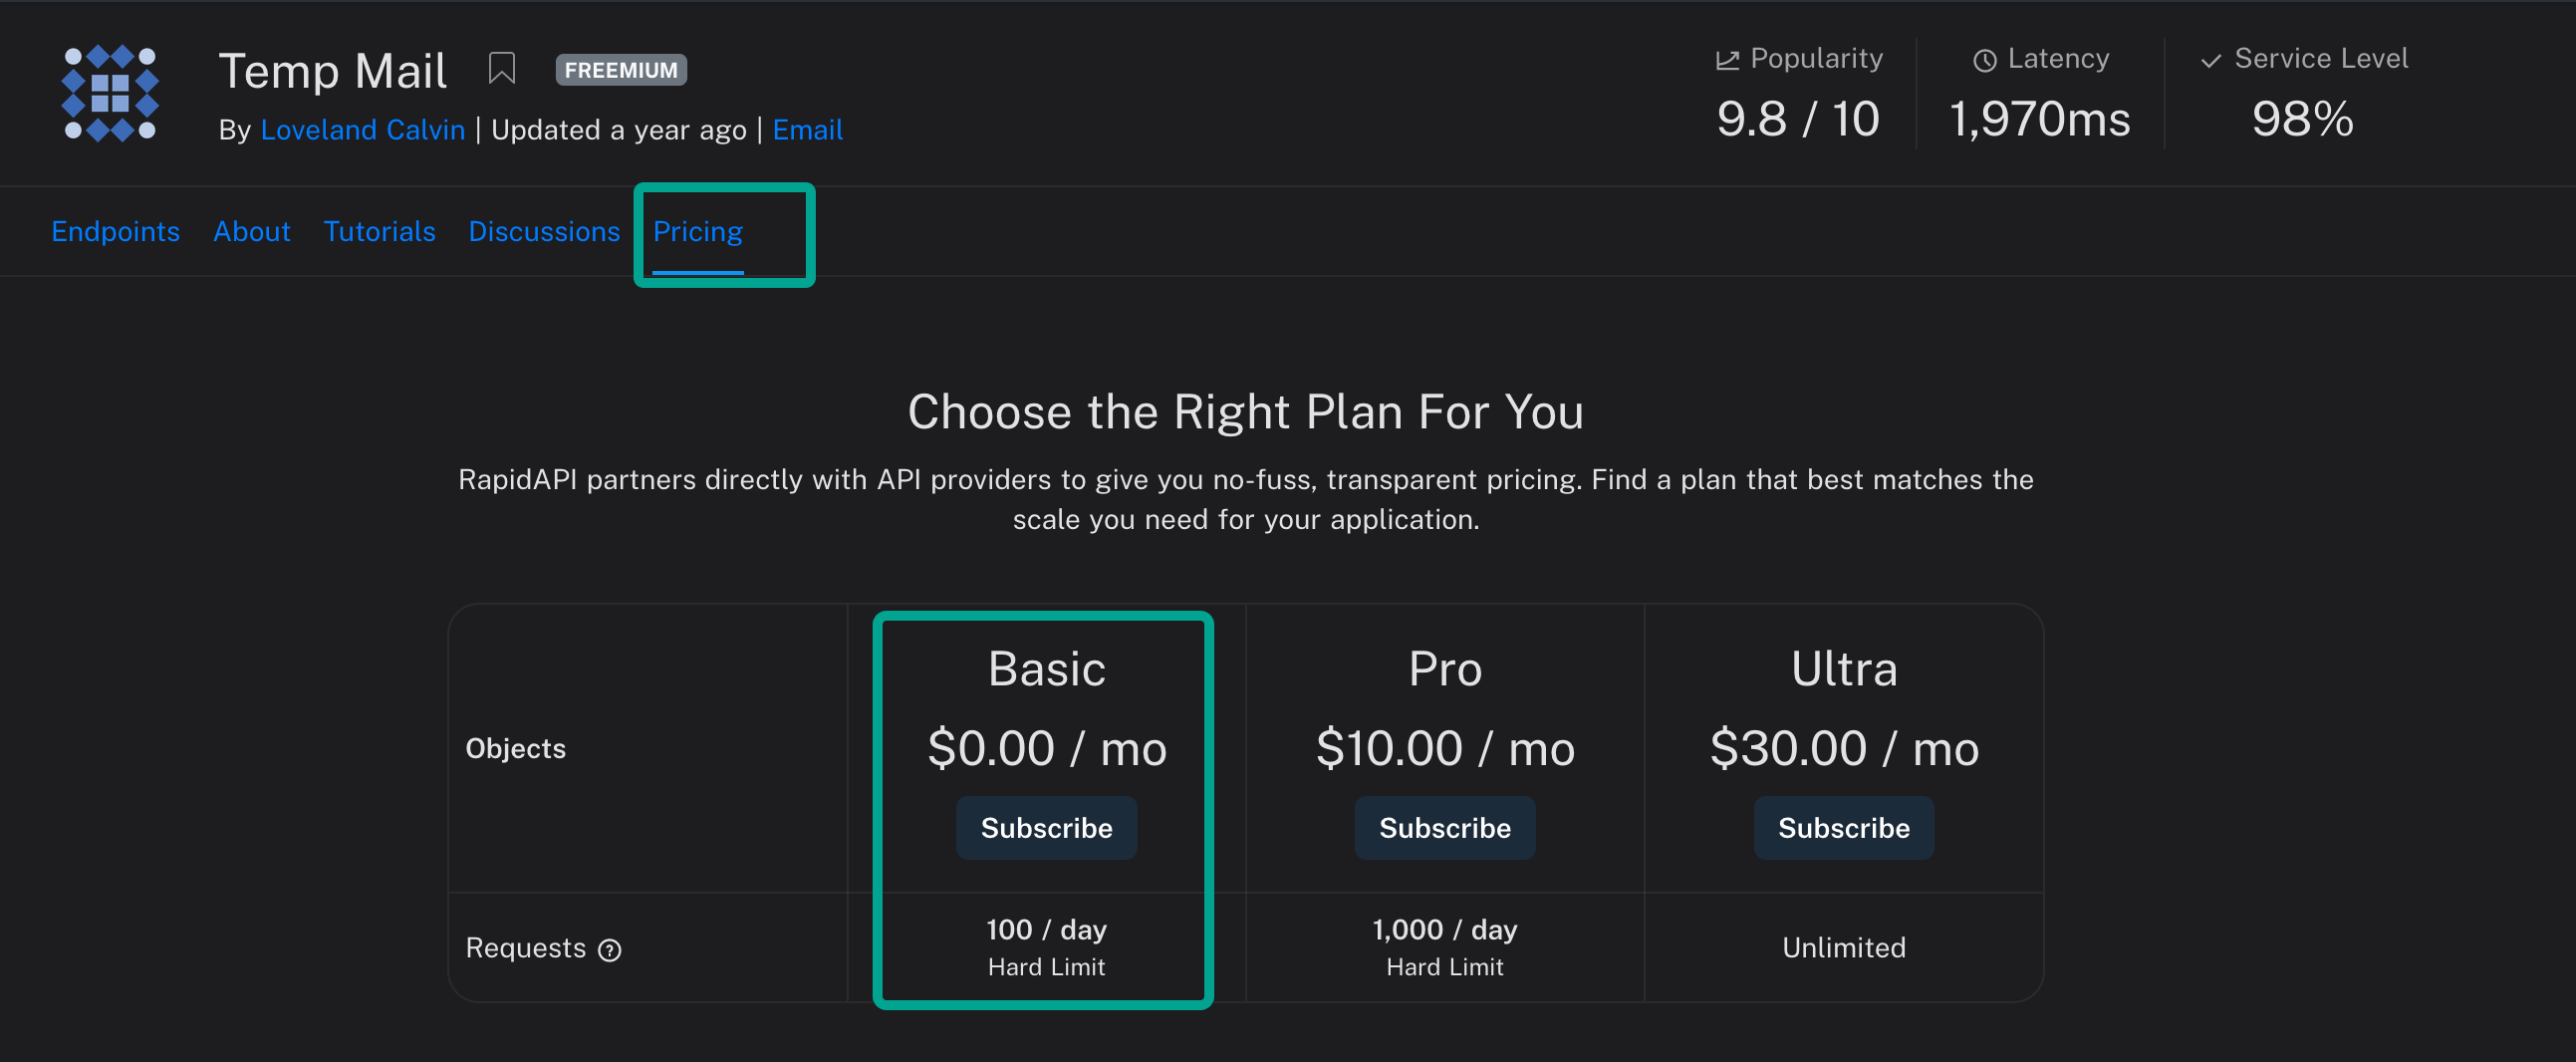
Task: Click the Temp Mail API logo icon
Action: [110, 94]
